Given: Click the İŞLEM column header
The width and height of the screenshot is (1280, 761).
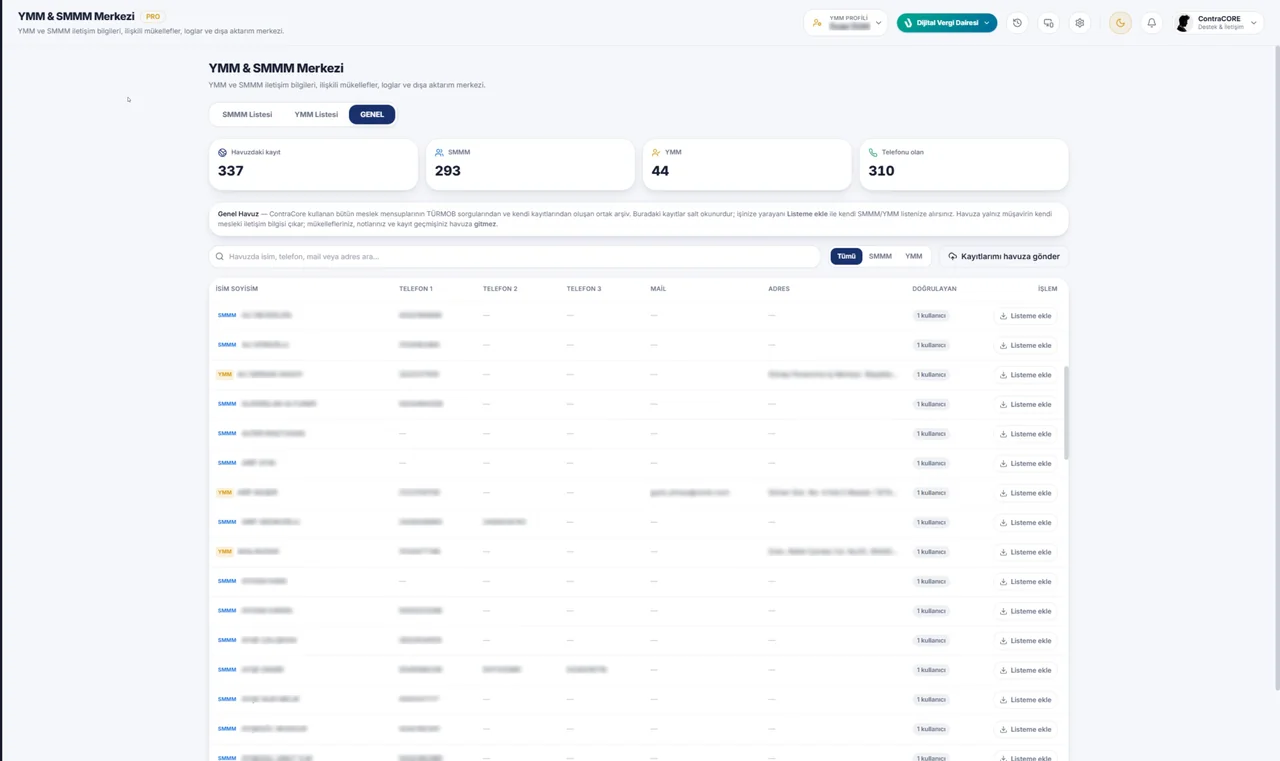Looking at the screenshot, I should [x=1047, y=289].
